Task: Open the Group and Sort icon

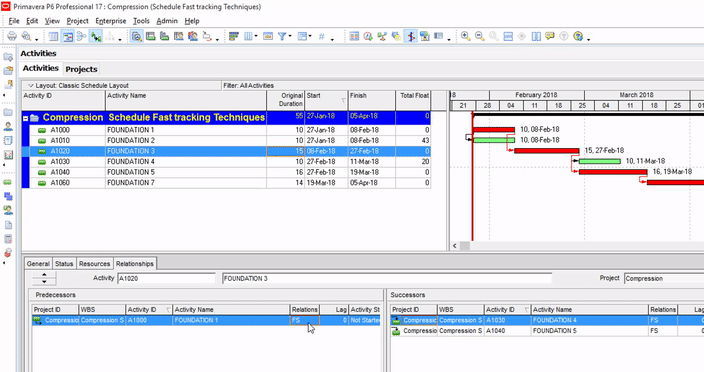Action: (x=302, y=36)
